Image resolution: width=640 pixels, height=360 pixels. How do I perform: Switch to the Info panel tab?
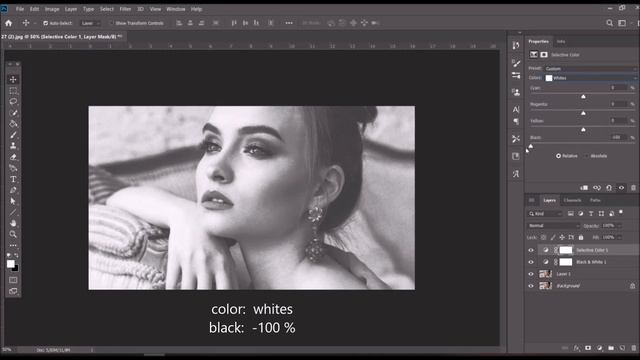coord(561,41)
